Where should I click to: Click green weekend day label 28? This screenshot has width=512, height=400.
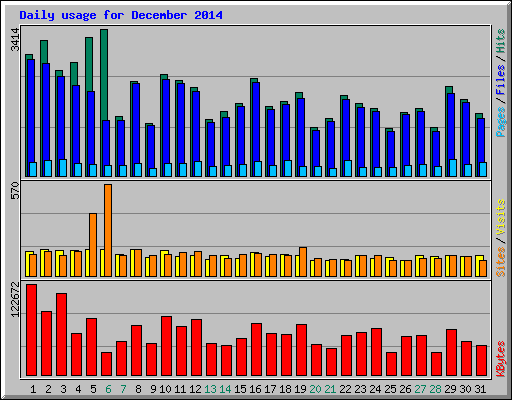(x=435, y=389)
